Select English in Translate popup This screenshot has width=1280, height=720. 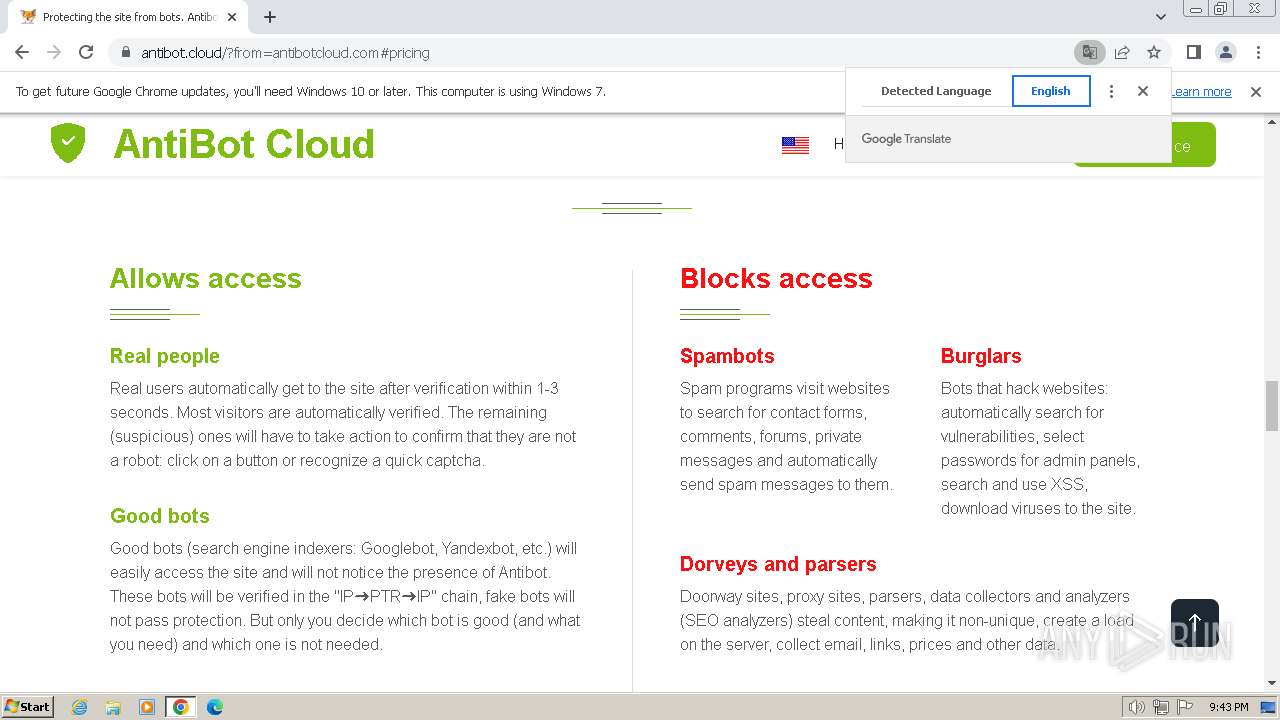[1051, 91]
